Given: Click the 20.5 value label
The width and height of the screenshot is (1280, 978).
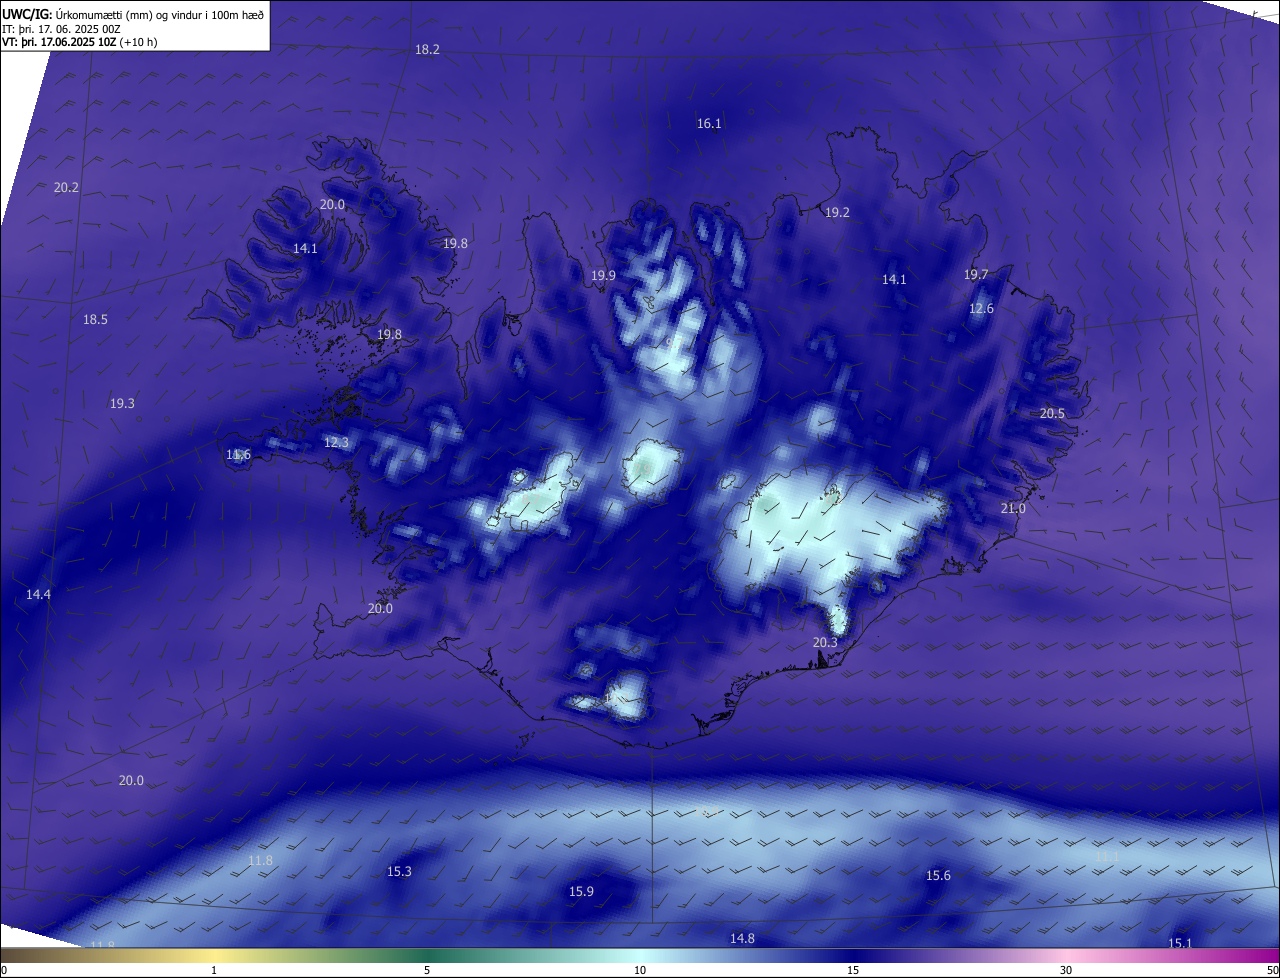Looking at the screenshot, I should tap(1052, 413).
